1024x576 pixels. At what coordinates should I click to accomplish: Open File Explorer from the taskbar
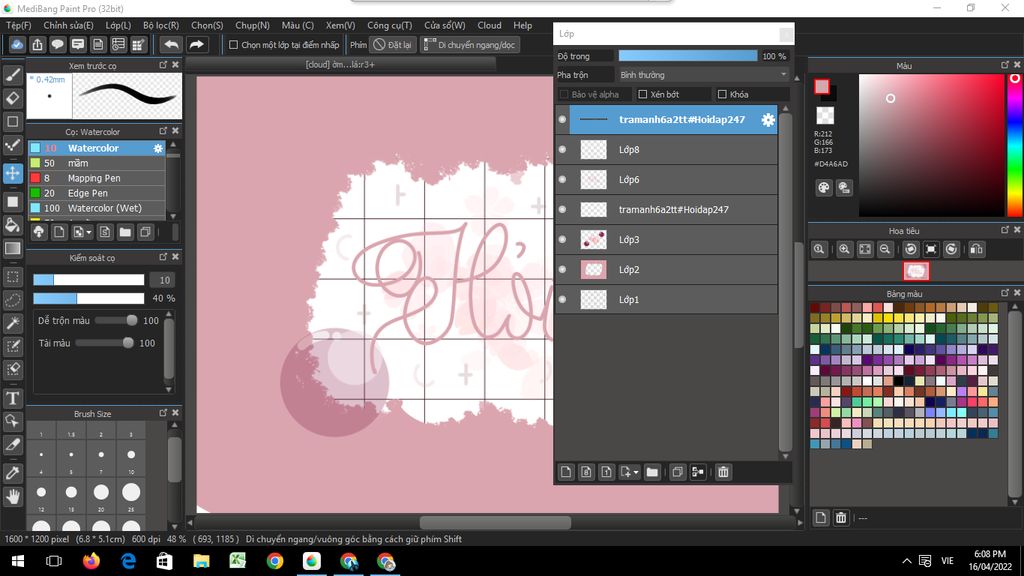[201, 561]
